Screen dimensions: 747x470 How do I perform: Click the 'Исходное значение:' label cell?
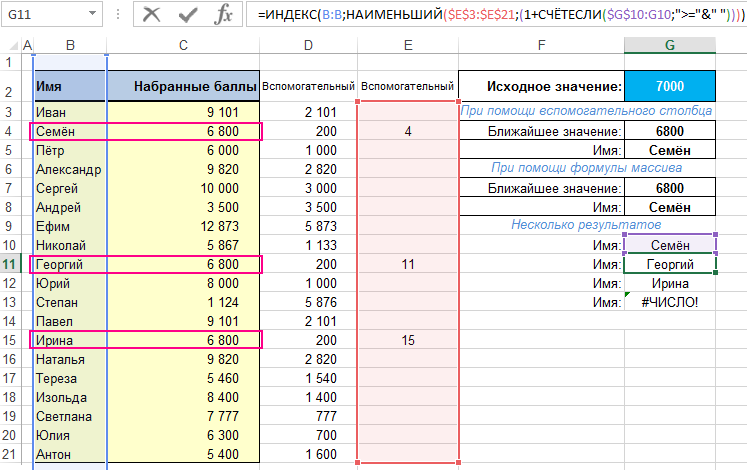coord(542,86)
